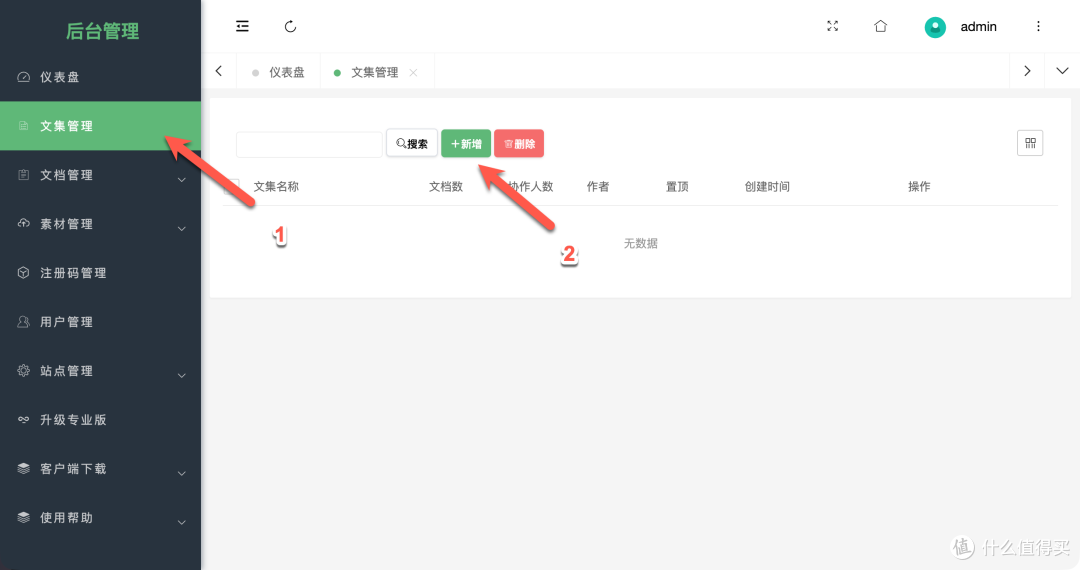1080x570 pixels.
Task: Click the 无数据 empty table message
Action: tap(641, 243)
